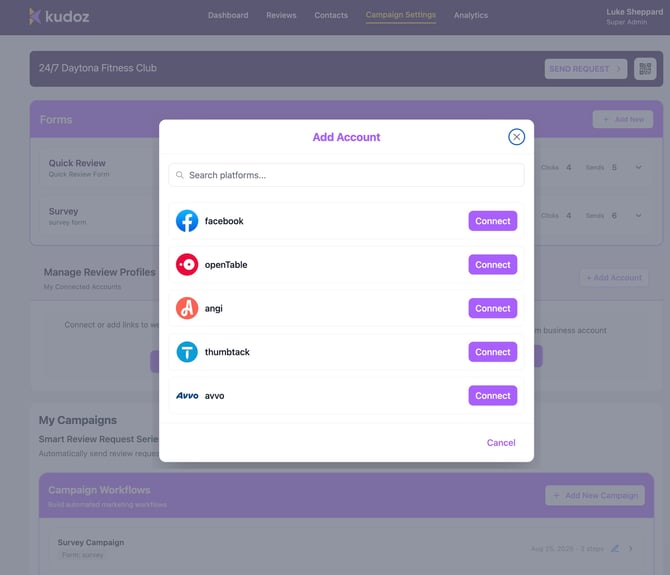Screen dimensions: 670x575
Task: Open Survey Campaign details chevron
Action: point(630,548)
